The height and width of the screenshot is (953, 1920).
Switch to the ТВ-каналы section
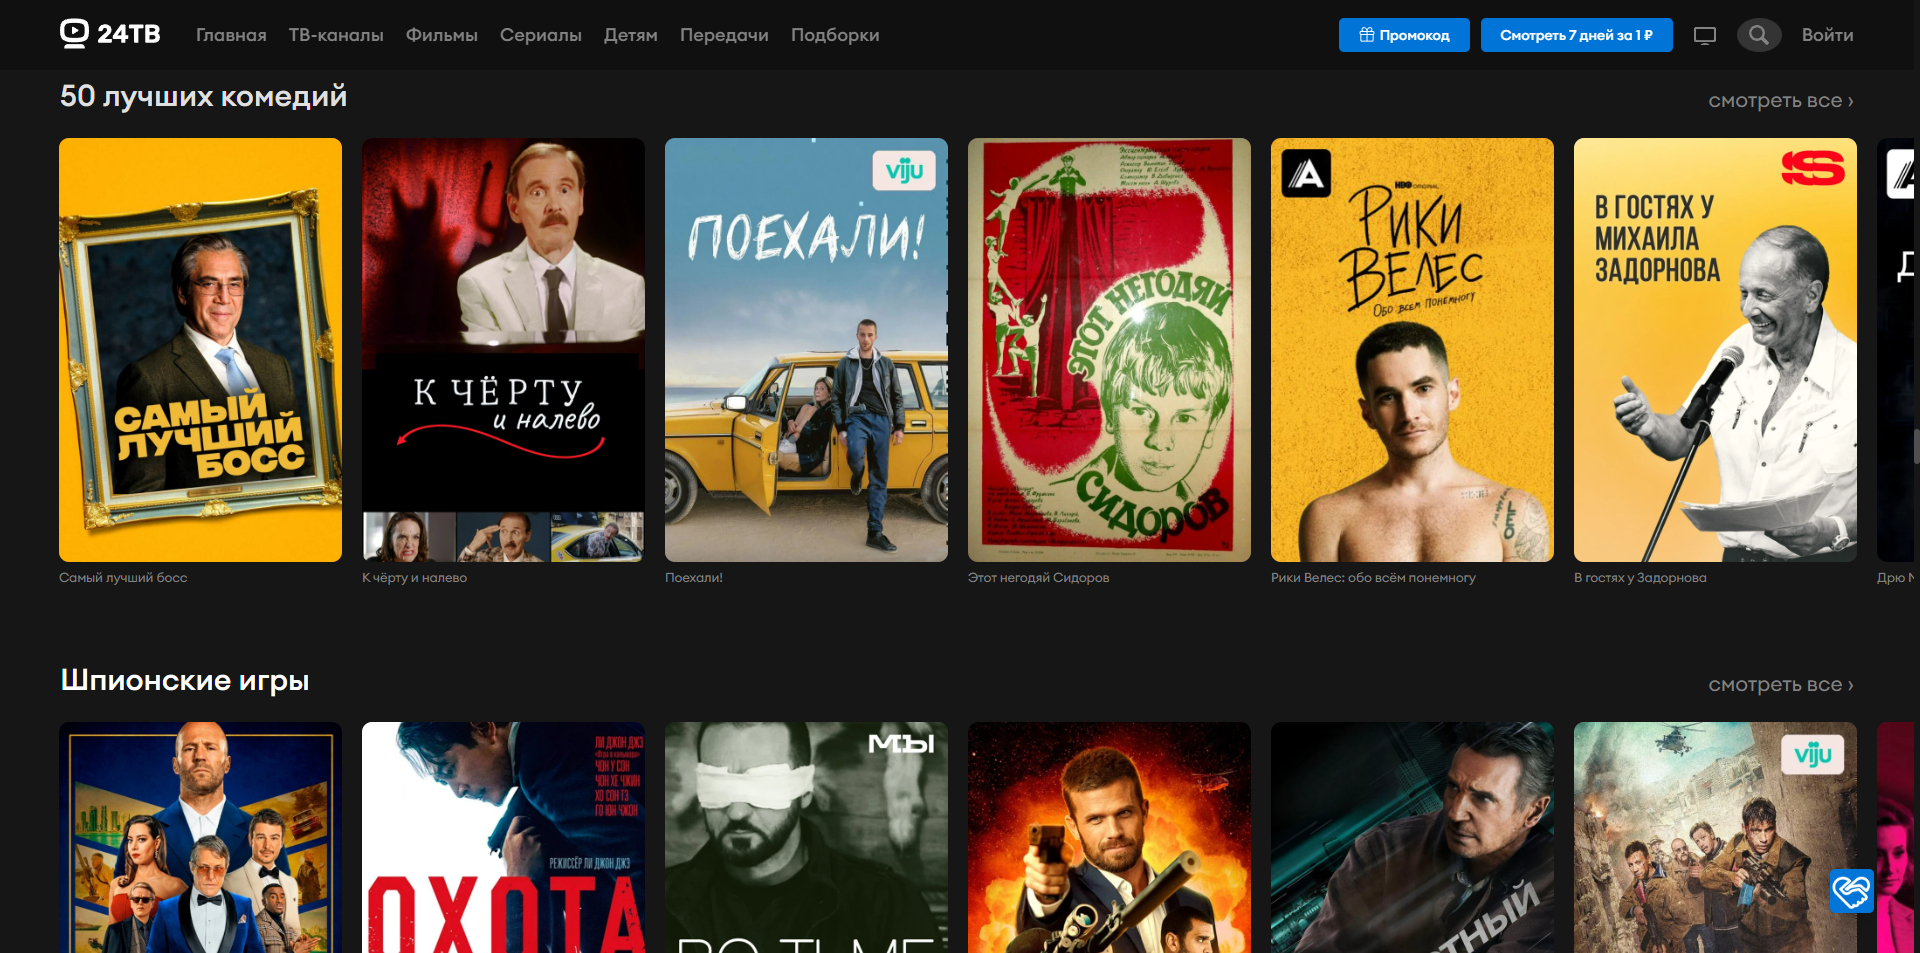coord(336,34)
